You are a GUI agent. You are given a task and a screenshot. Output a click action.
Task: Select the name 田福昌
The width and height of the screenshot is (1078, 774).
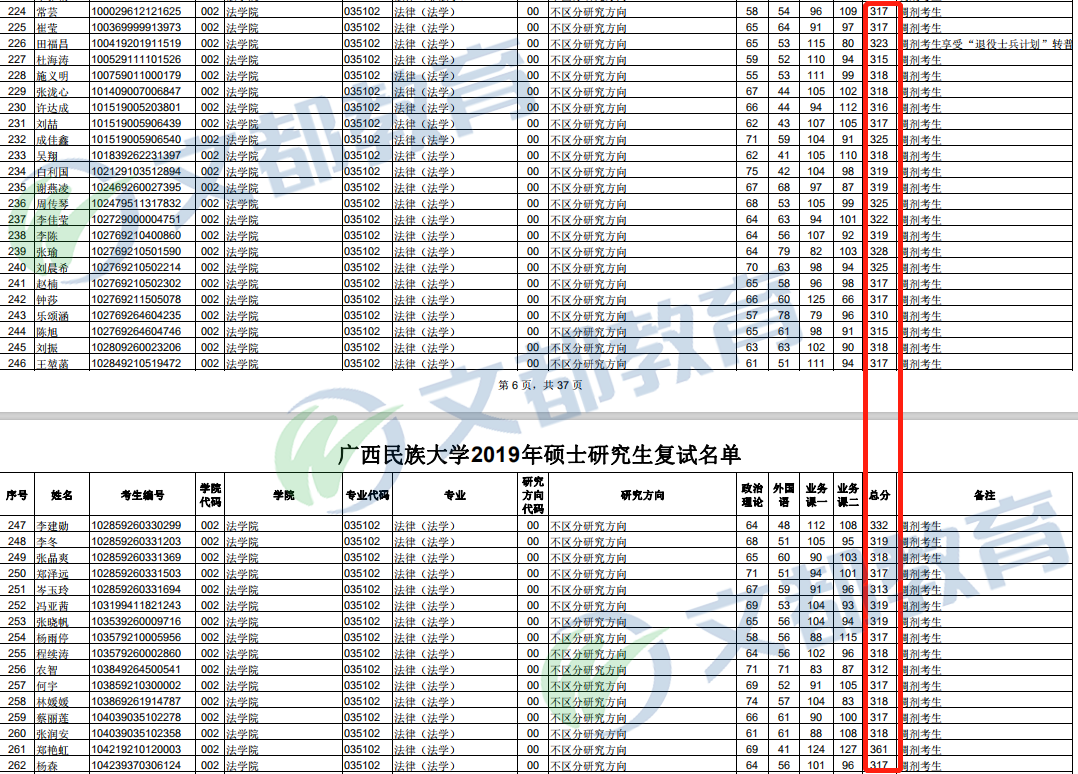(x=52, y=43)
